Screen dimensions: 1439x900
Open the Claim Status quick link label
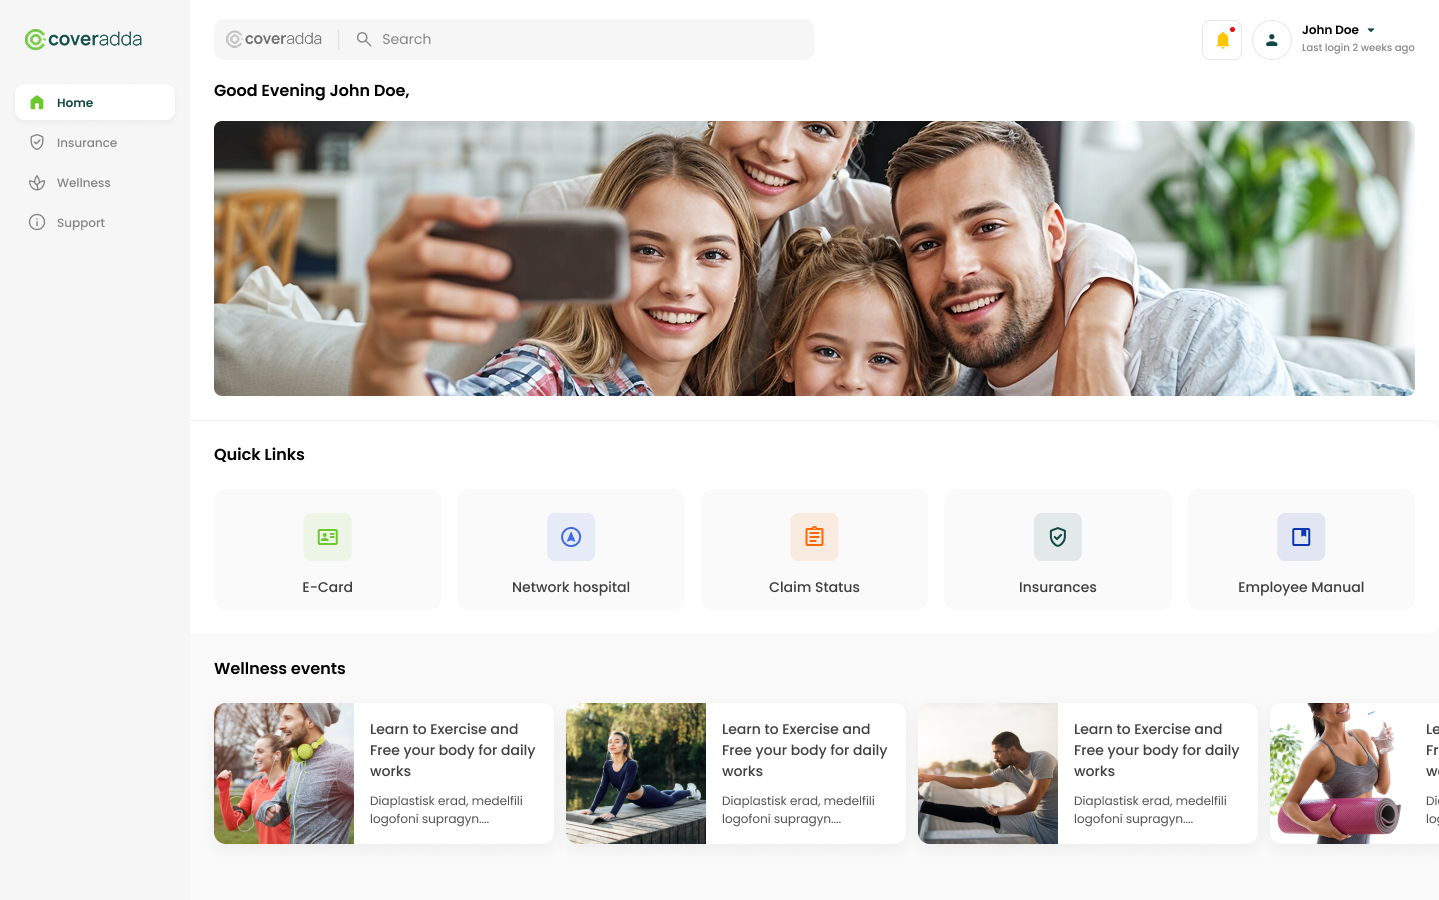(814, 587)
